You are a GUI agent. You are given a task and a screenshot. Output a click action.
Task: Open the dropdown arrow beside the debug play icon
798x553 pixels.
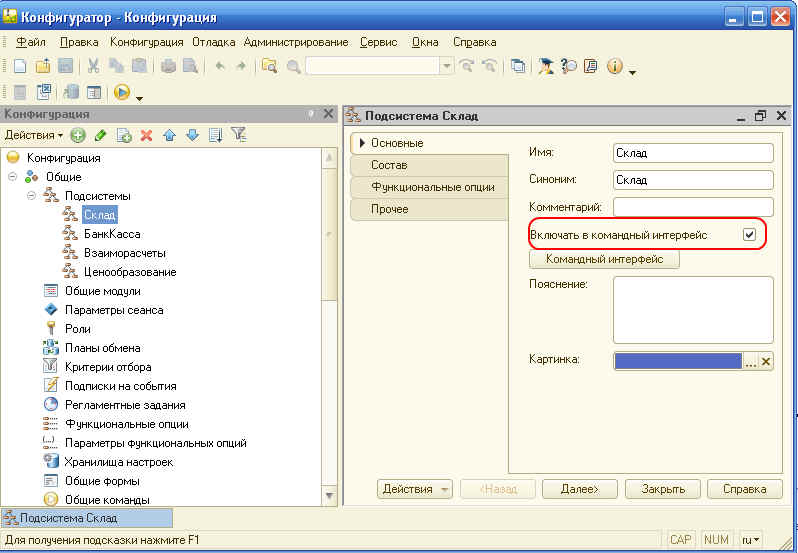tap(139, 99)
